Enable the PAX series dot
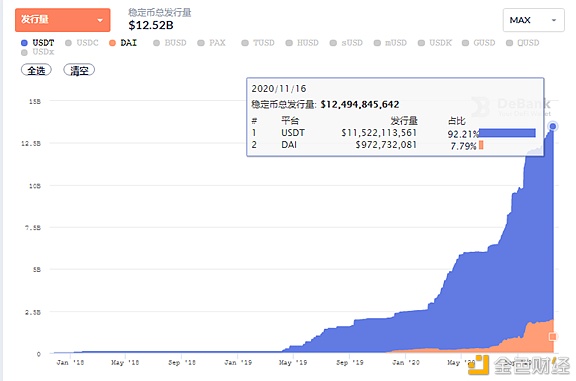This screenshot has height=381, width=576. click(x=201, y=43)
